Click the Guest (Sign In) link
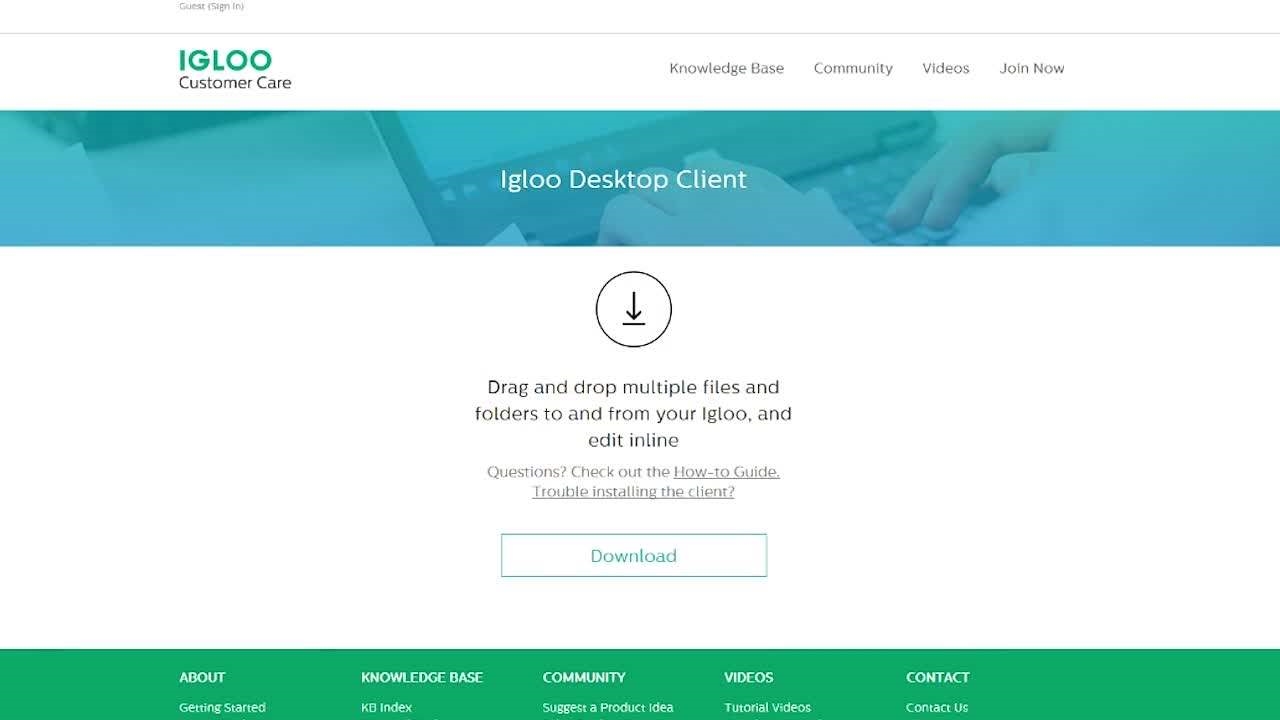The height and width of the screenshot is (720, 1280). [211, 6]
